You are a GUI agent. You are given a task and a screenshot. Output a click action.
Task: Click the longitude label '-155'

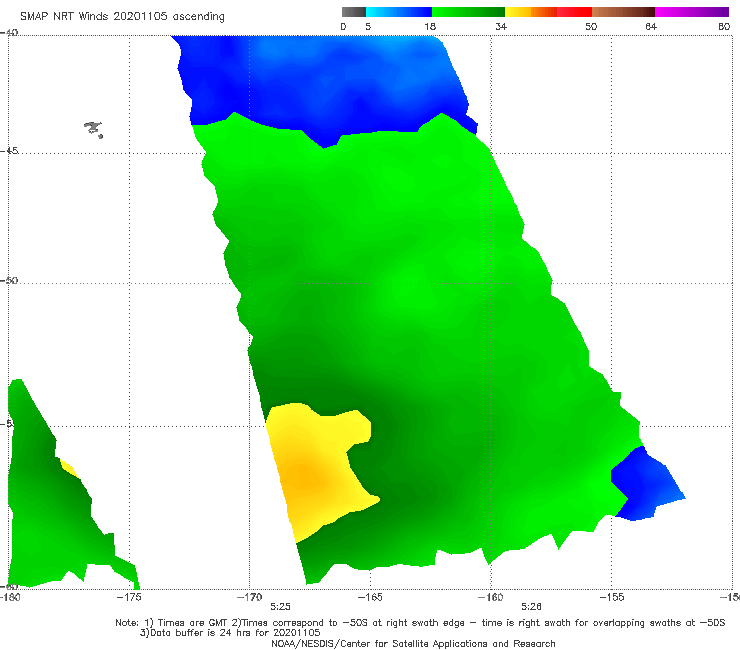(612, 597)
